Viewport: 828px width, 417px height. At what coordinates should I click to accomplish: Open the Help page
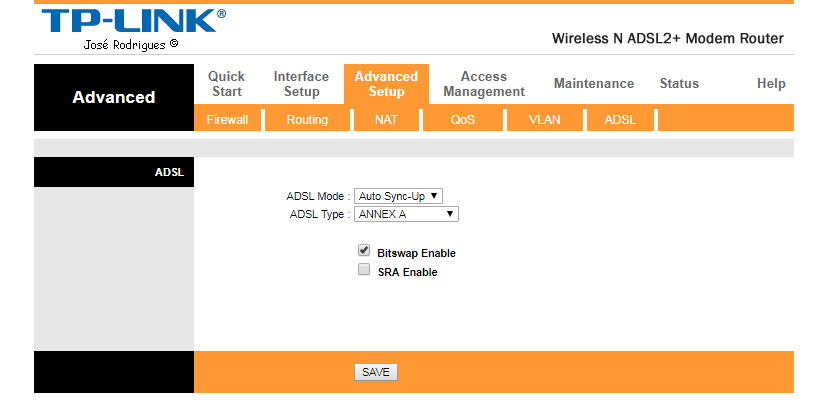coord(771,84)
